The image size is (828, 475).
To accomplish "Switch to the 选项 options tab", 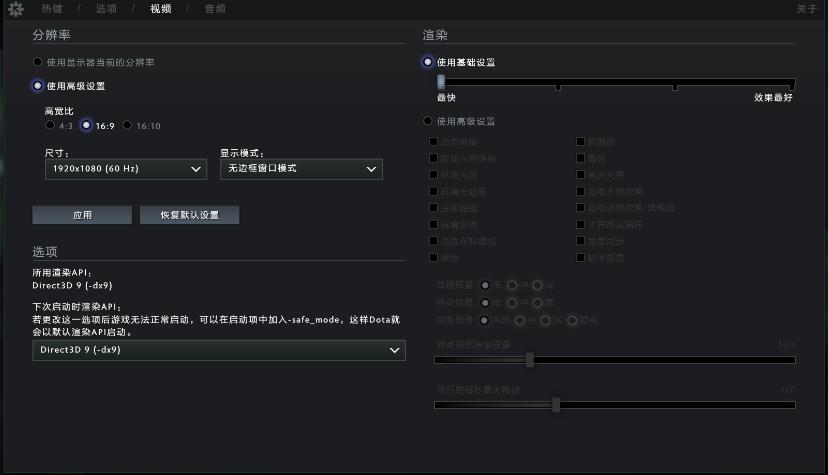I will [106, 9].
